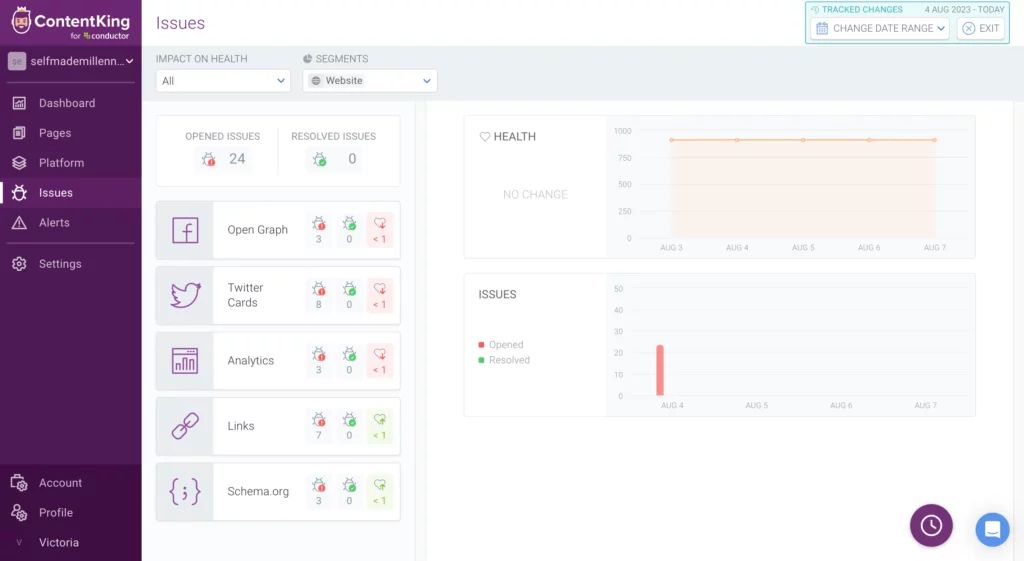Screen dimensions: 1024x561
Task: Expand the Impact on Health dropdown
Action: pos(223,81)
